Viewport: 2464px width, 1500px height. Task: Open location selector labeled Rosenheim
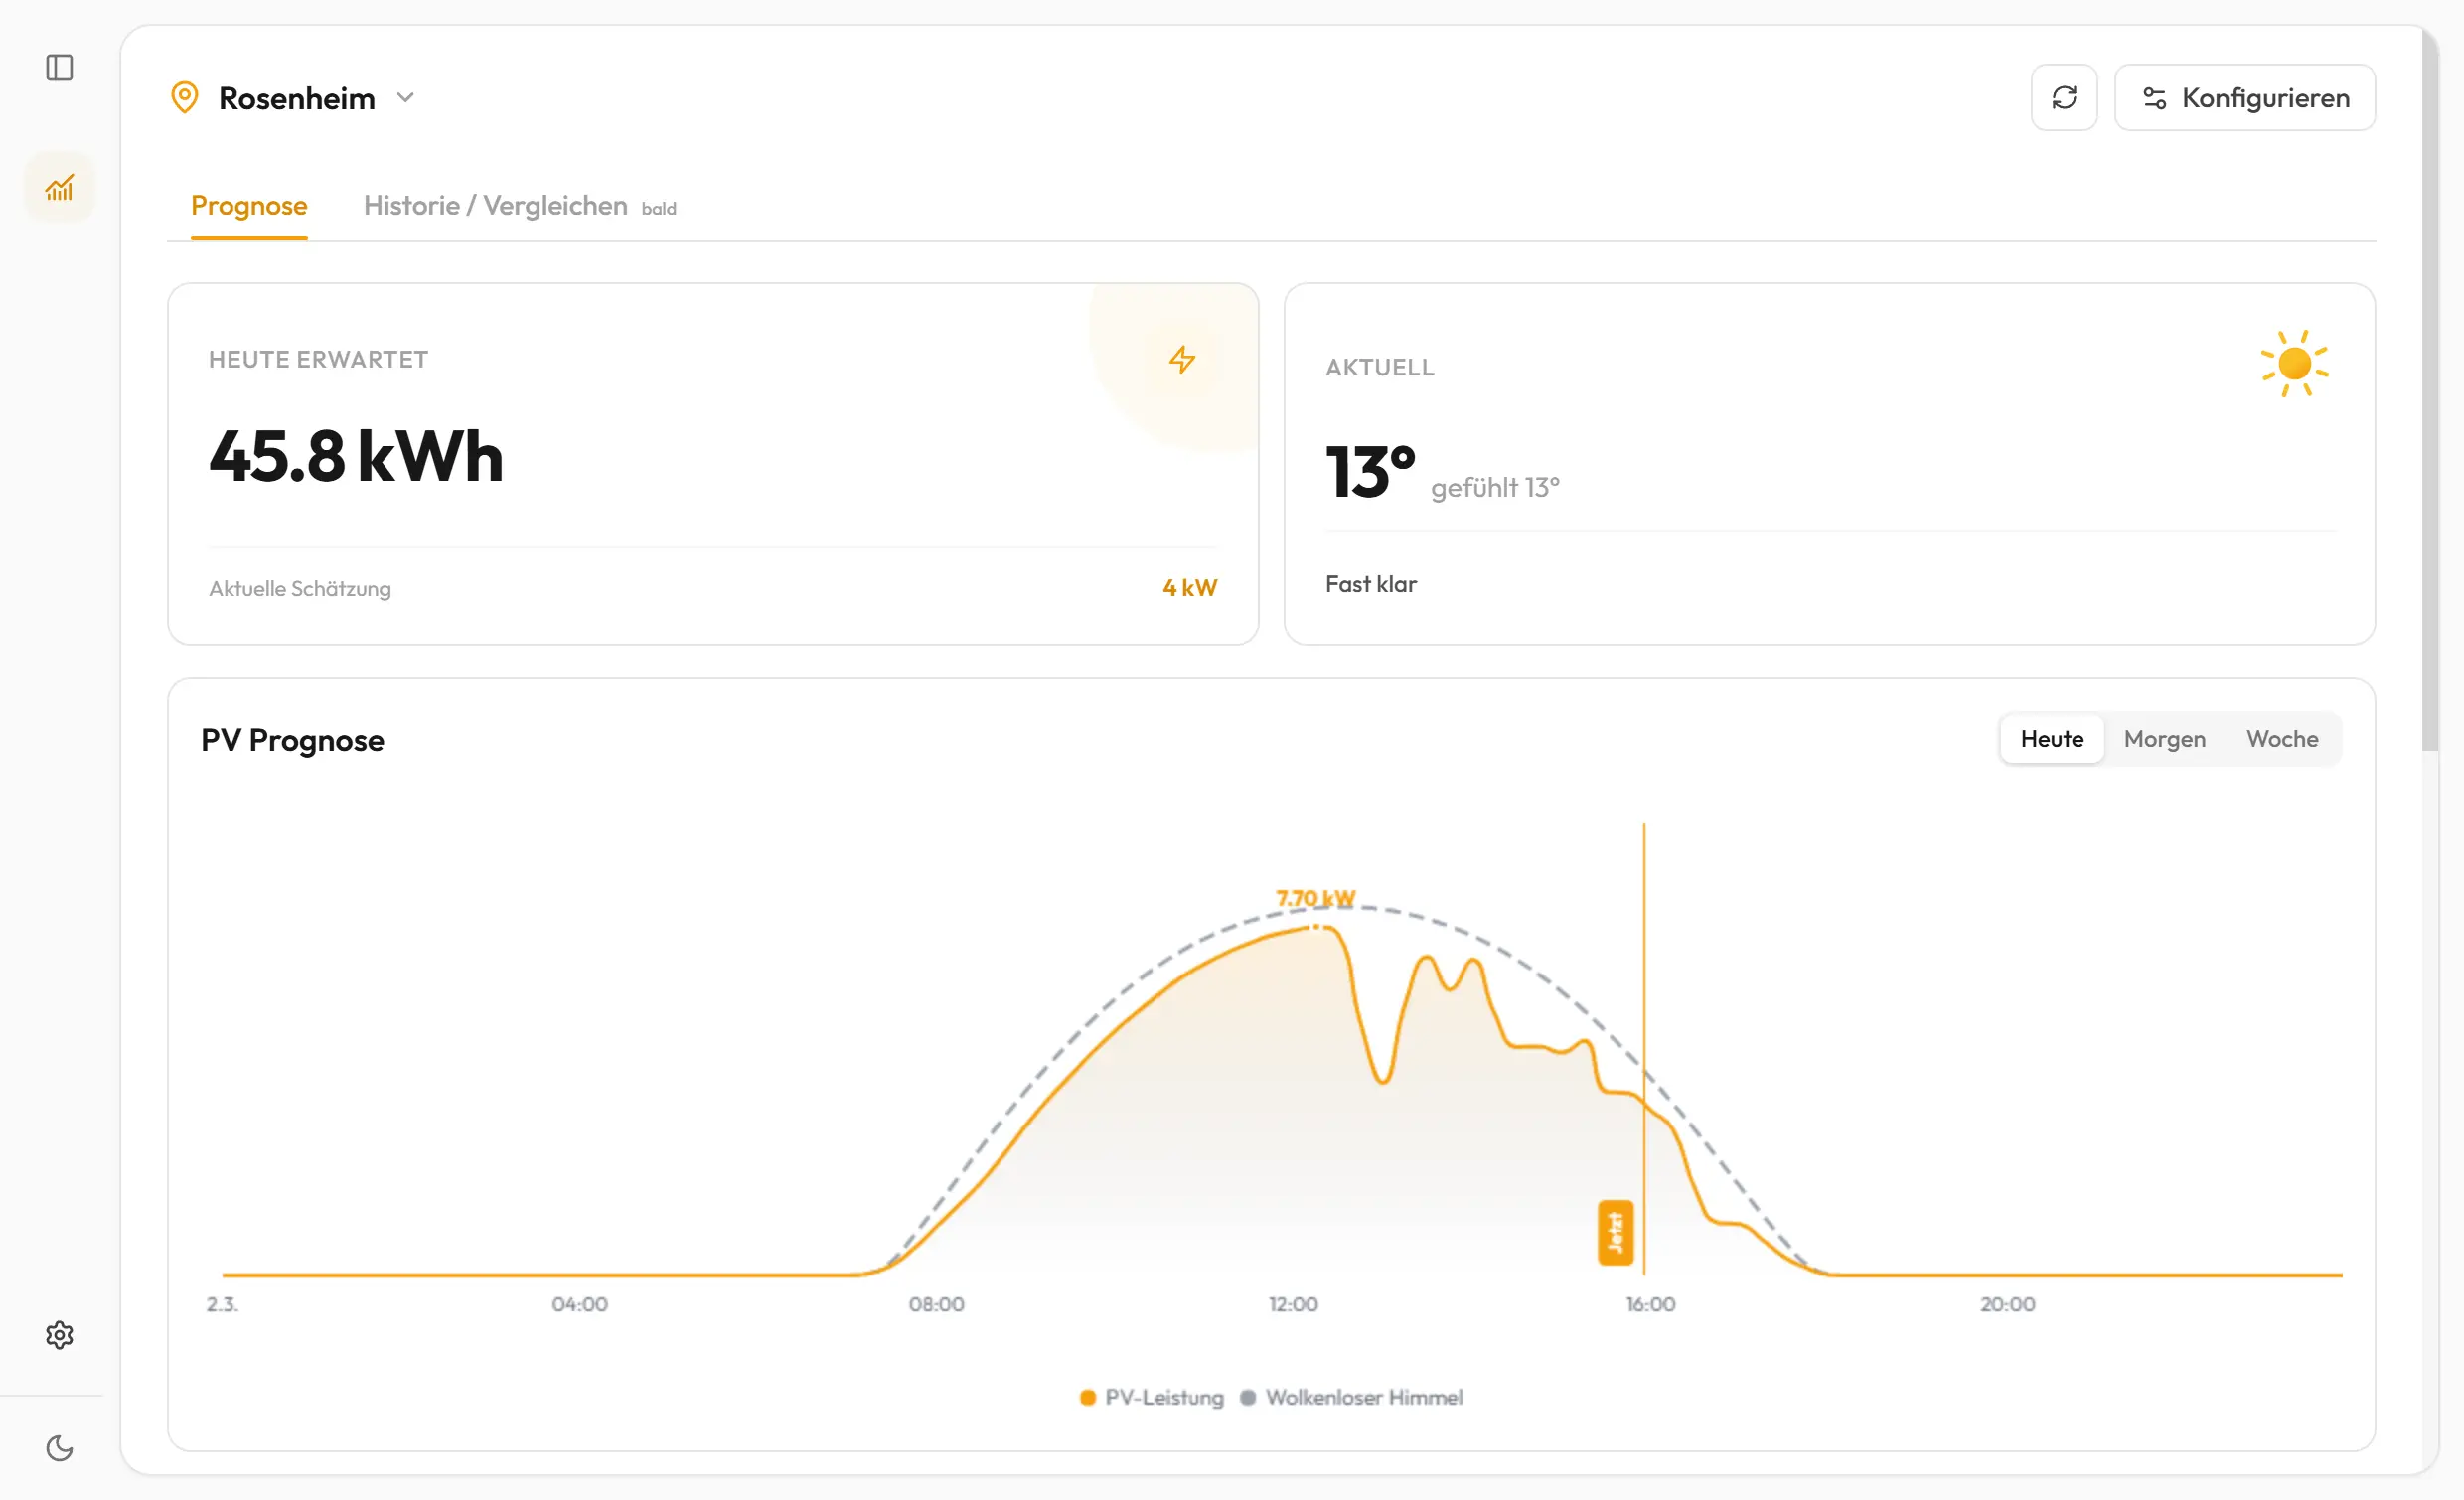click(x=297, y=99)
